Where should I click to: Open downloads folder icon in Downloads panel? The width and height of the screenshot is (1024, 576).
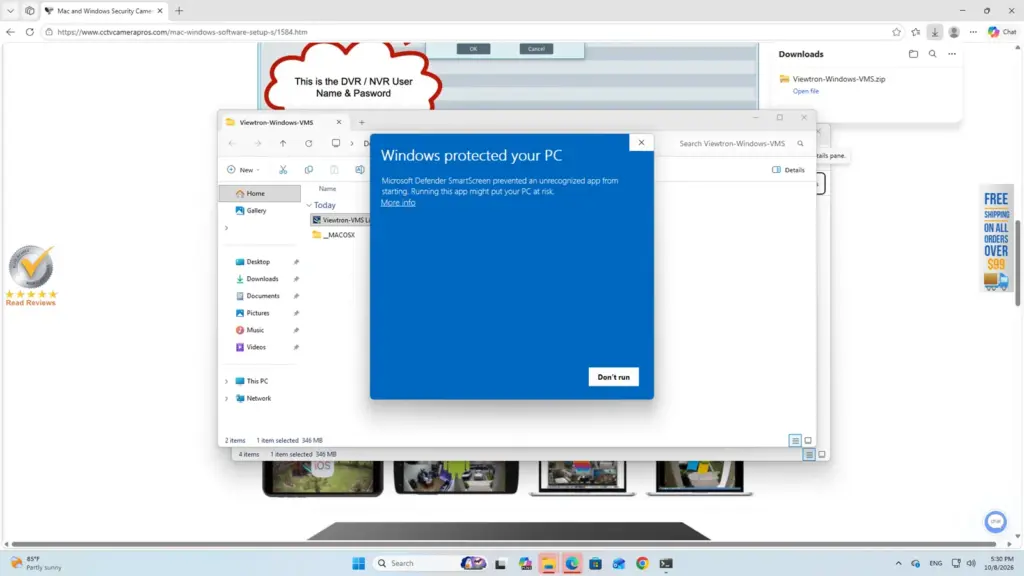pos(913,54)
